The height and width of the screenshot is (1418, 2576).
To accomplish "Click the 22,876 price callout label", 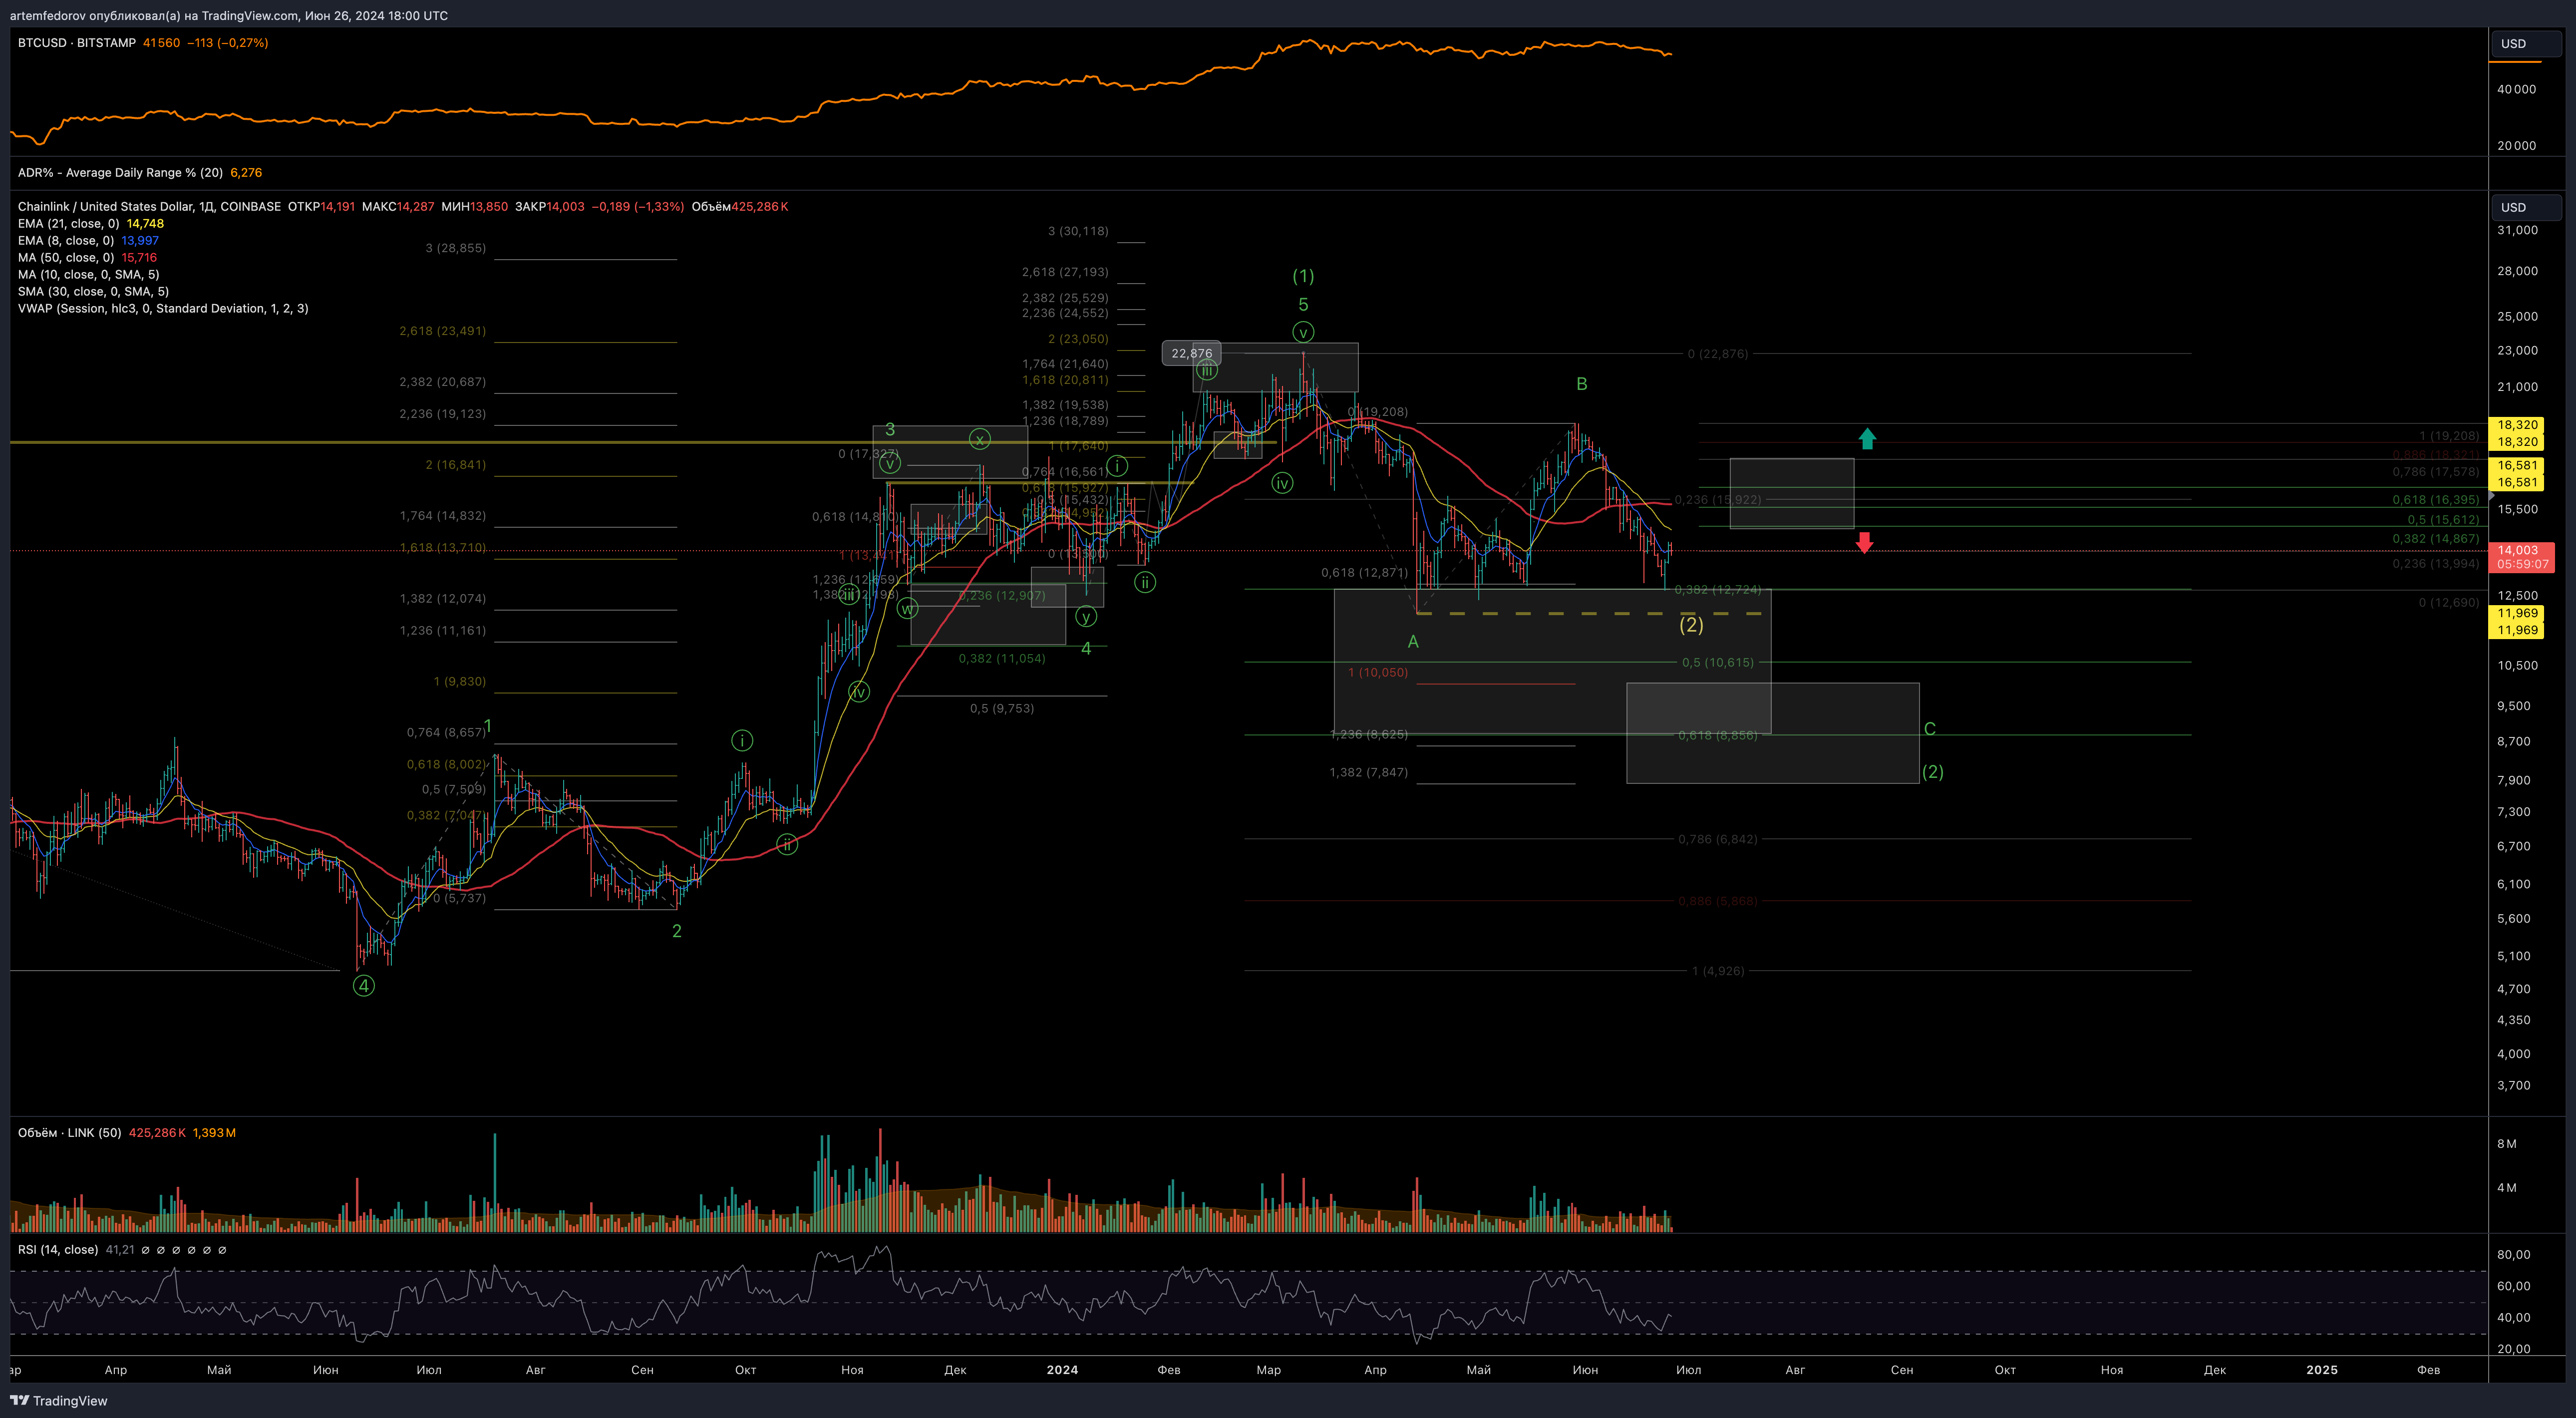I will tap(1191, 353).
